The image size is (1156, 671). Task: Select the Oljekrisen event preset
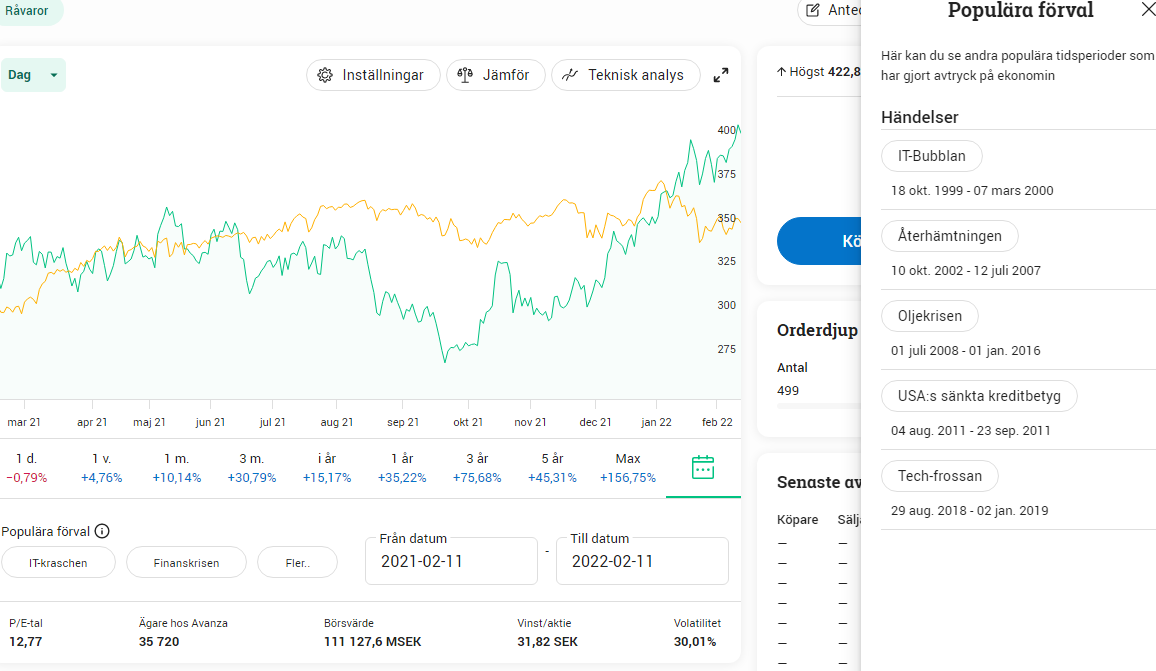930,316
